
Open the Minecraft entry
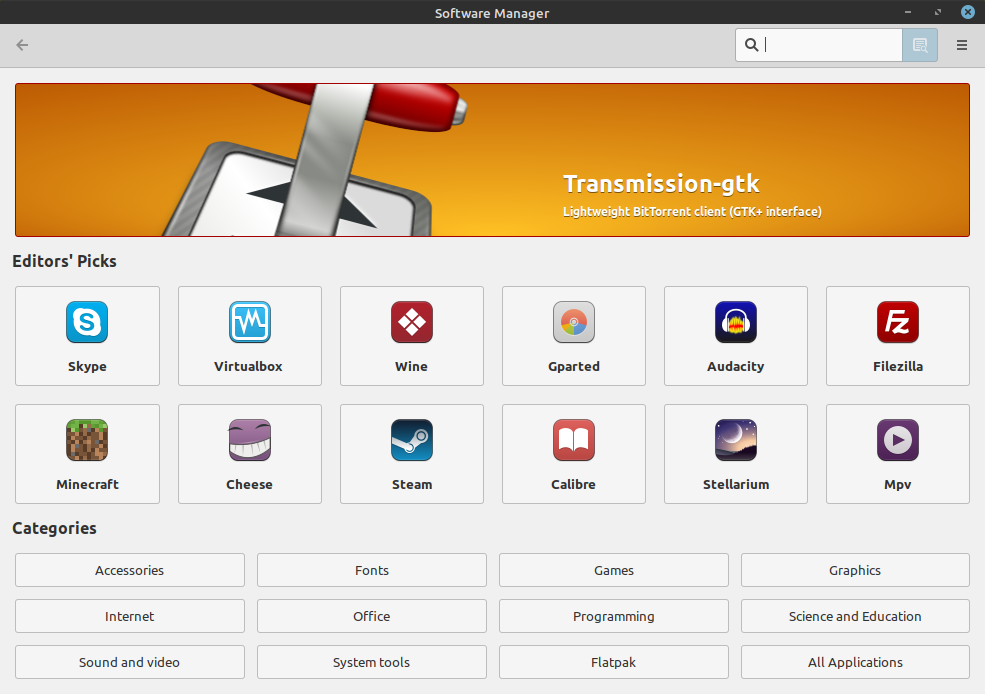pos(87,453)
